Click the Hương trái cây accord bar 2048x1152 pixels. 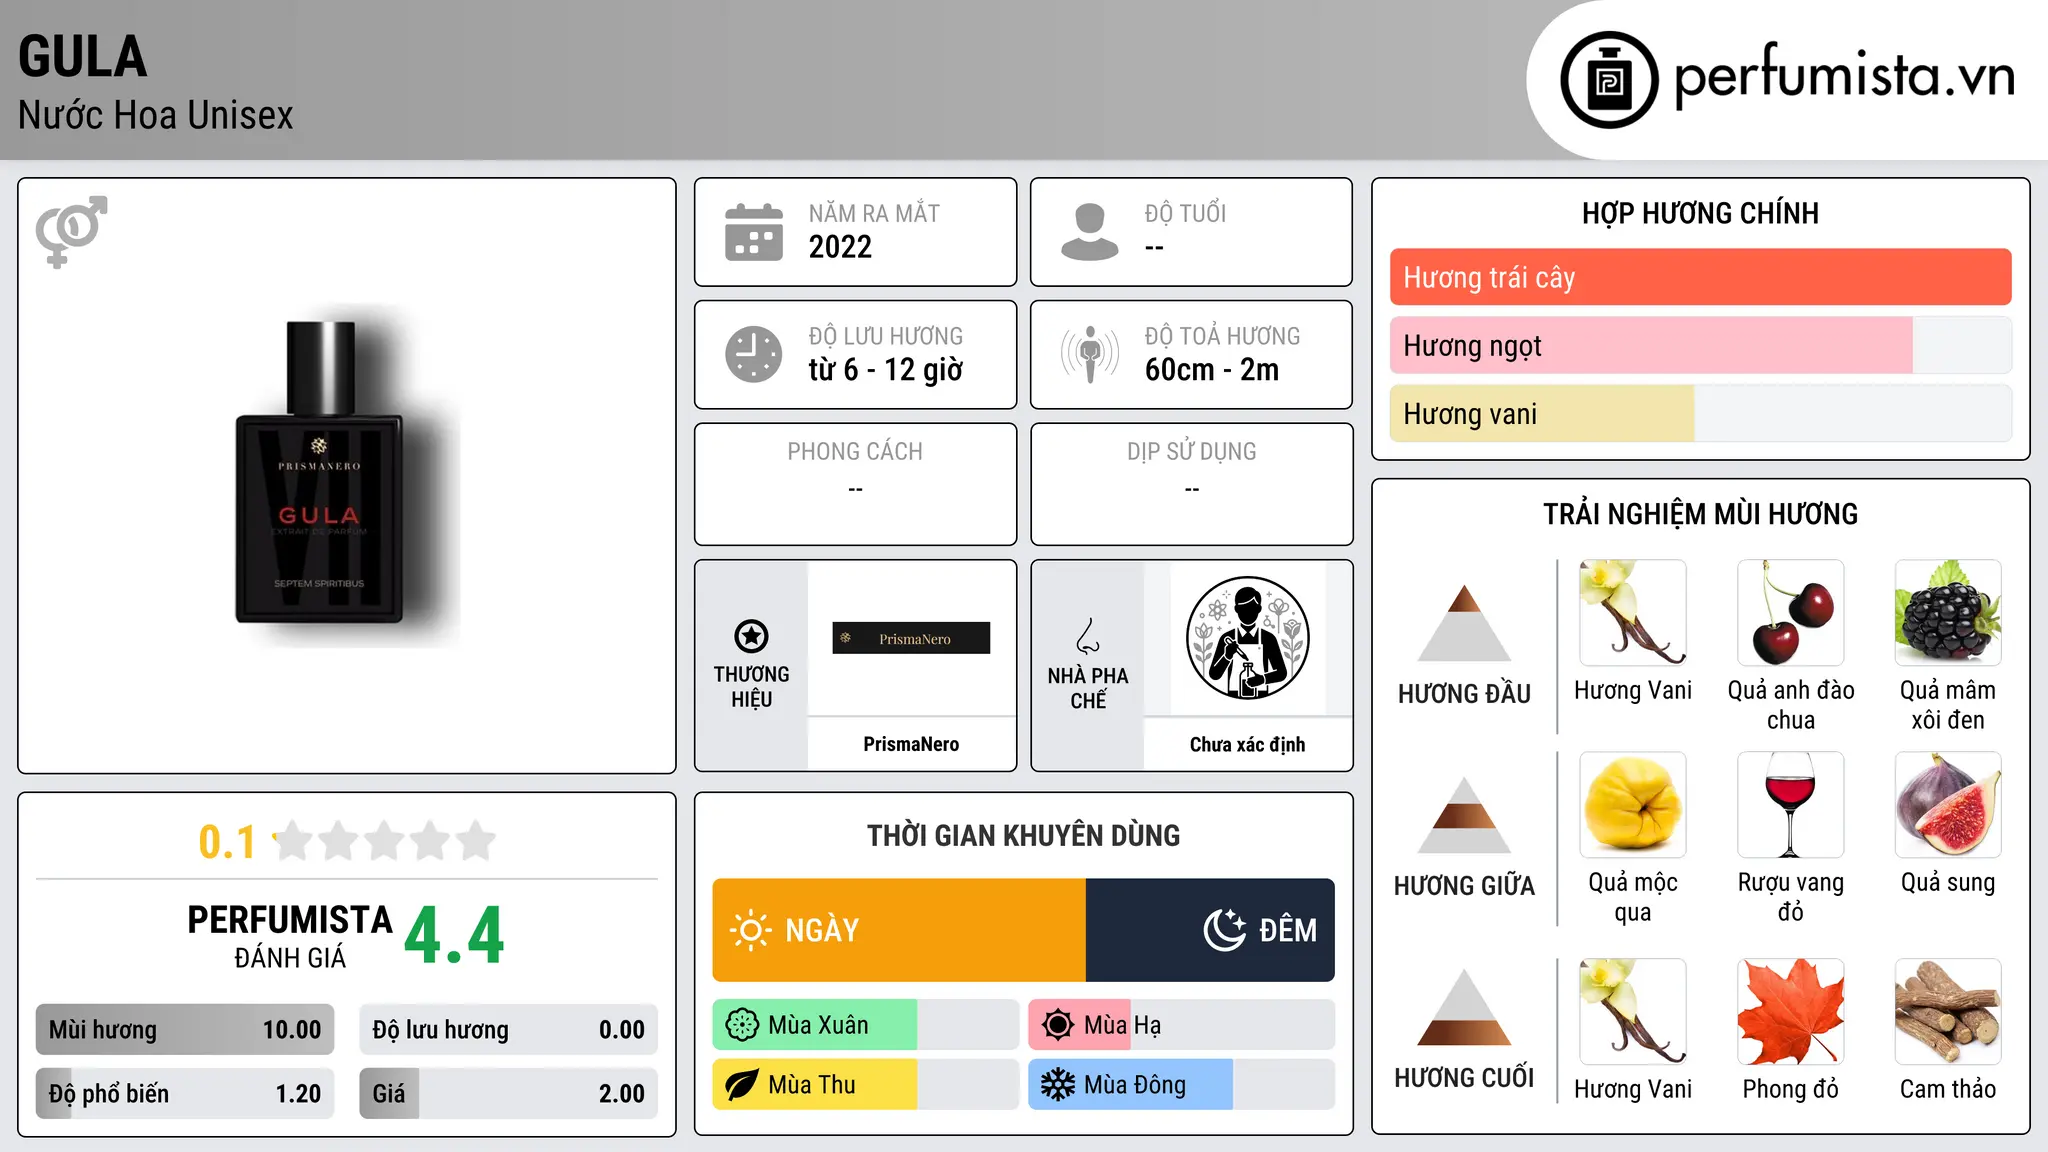[x=1700, y=277]
